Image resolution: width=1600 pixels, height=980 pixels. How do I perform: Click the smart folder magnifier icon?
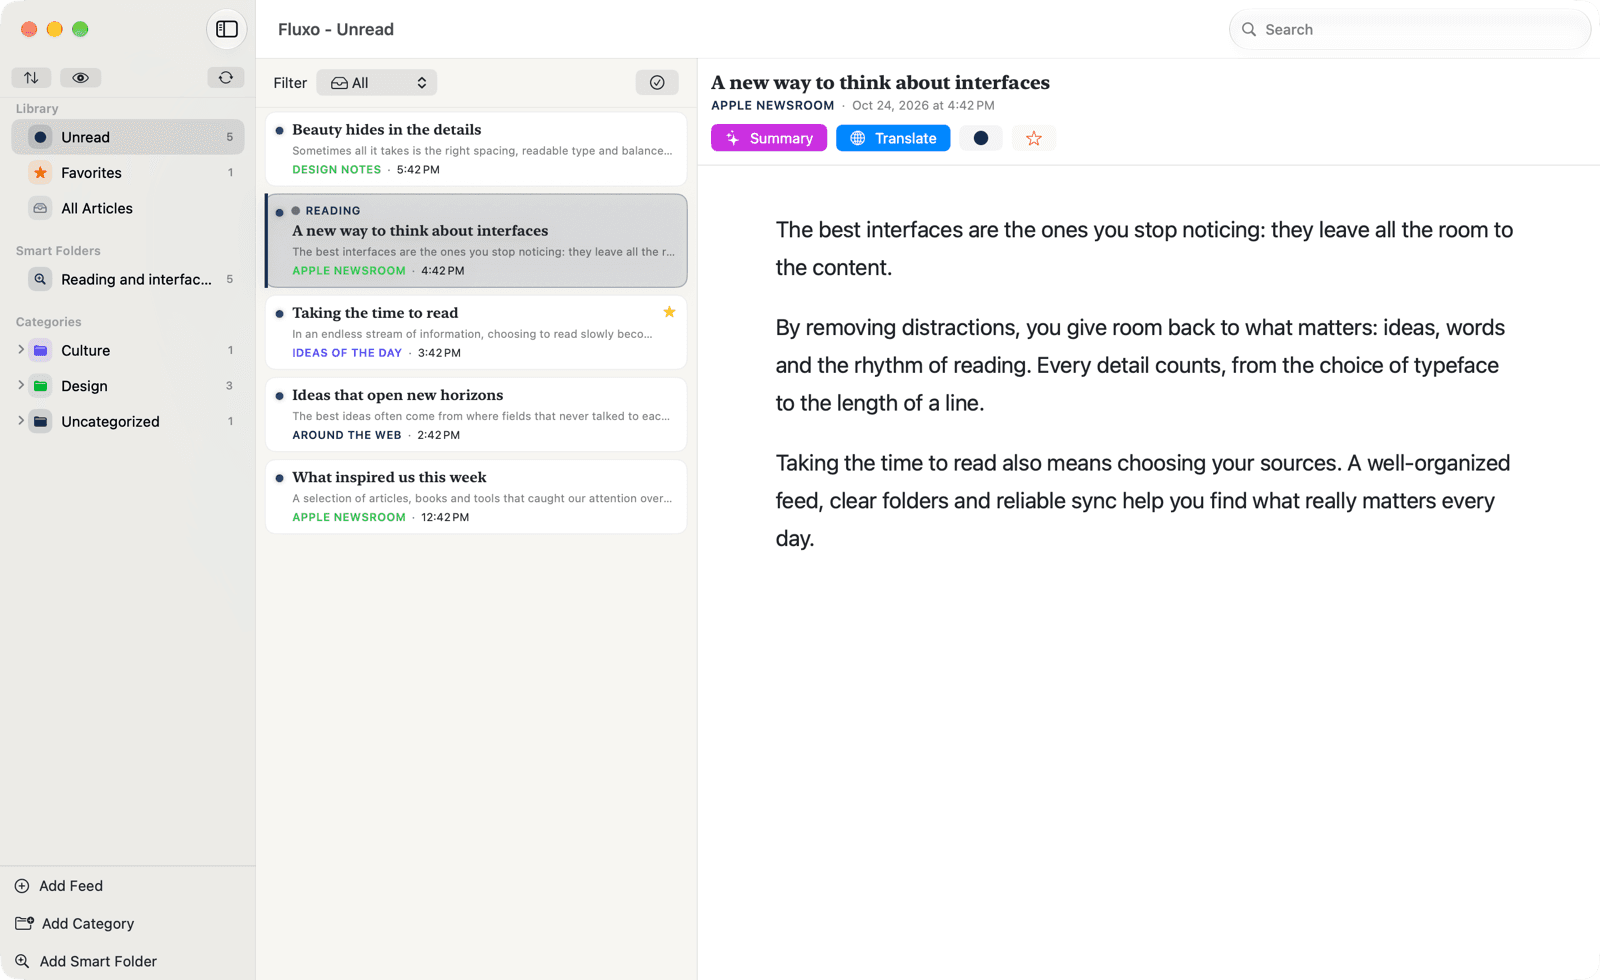coord(41,279)
